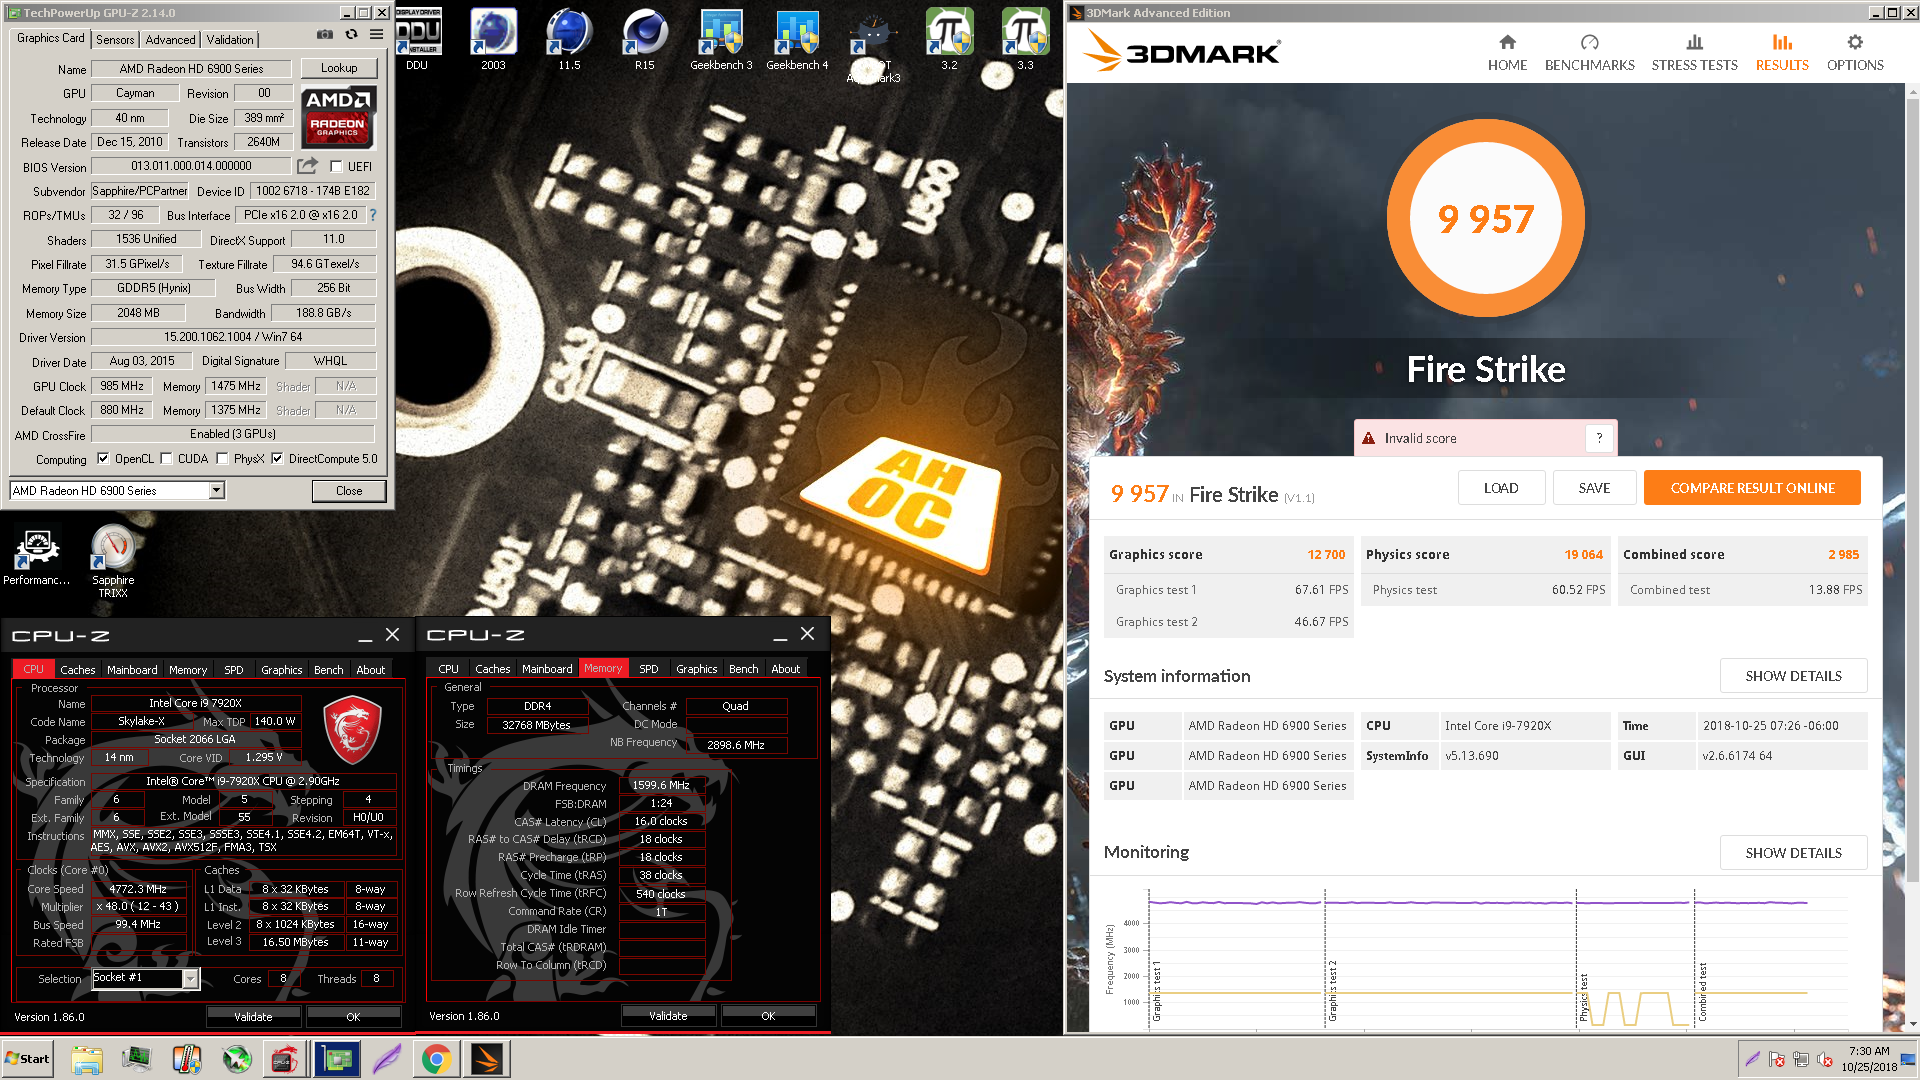Image resolution: width=1920 pixels, height=1080 pixels.
Task: Click the Action Center flag tray icon
Action: [x=1777, y=1059]
